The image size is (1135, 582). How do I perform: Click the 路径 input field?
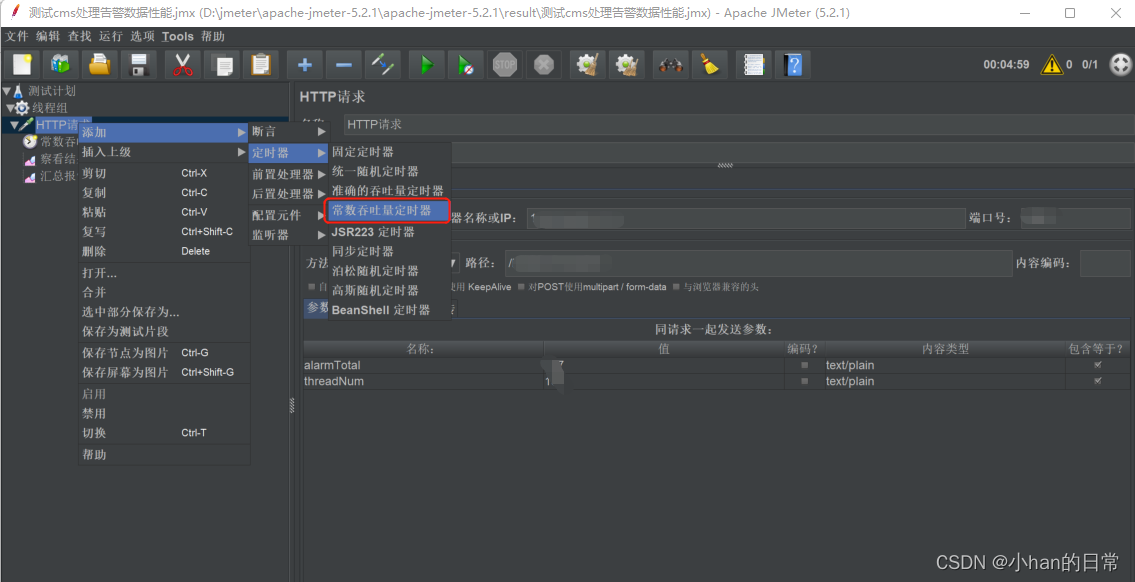pos(758,263)
